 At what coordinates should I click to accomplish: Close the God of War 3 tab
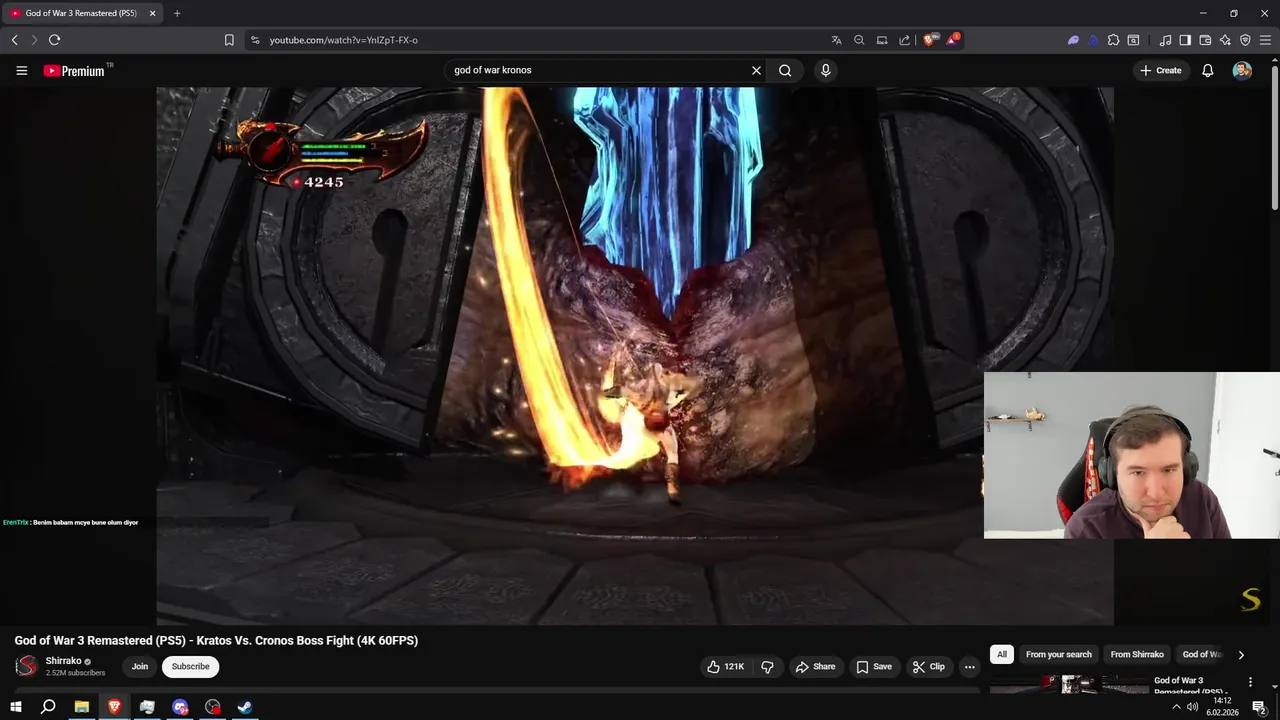[x=153, y=13]
